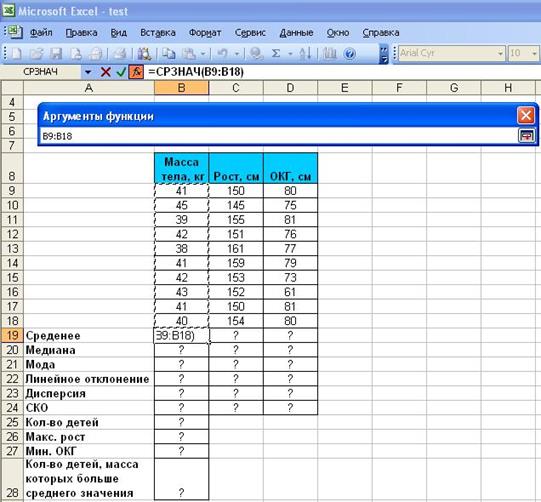This screenshot has height=502, width=541.
Task: Select column D header
Action: click(290, 88)
